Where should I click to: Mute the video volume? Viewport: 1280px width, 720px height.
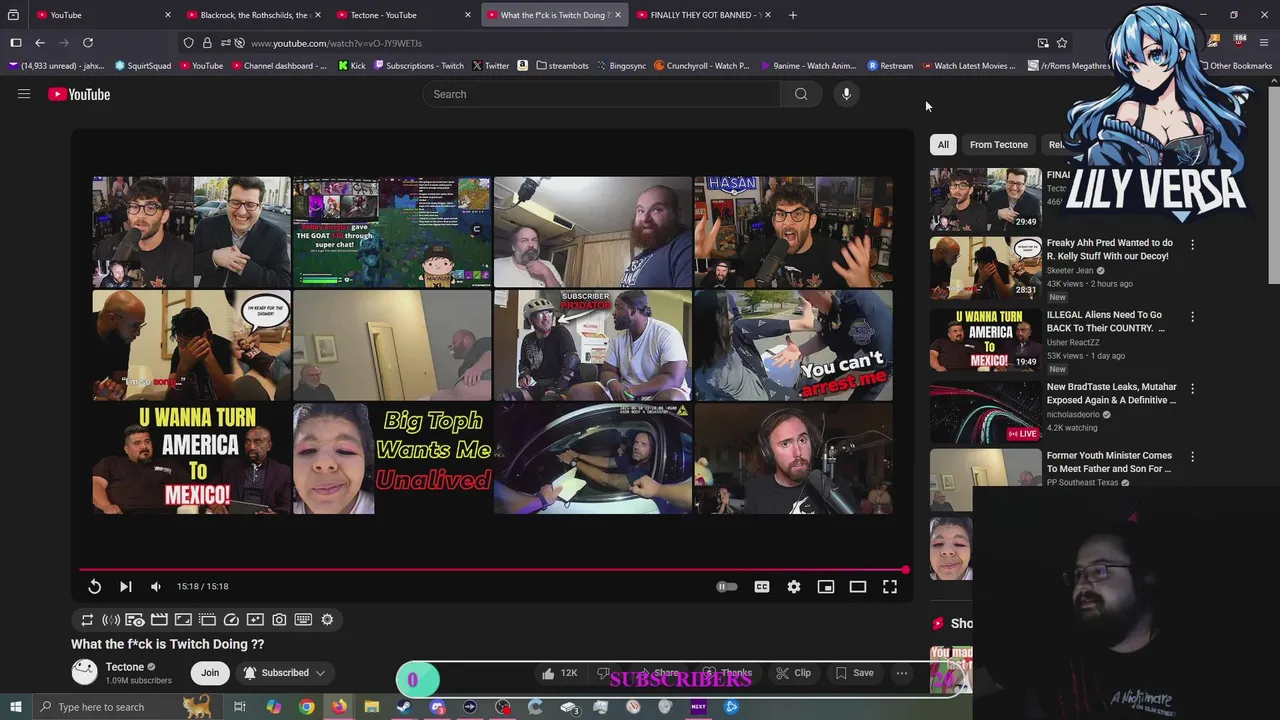(x=156, y=587)
